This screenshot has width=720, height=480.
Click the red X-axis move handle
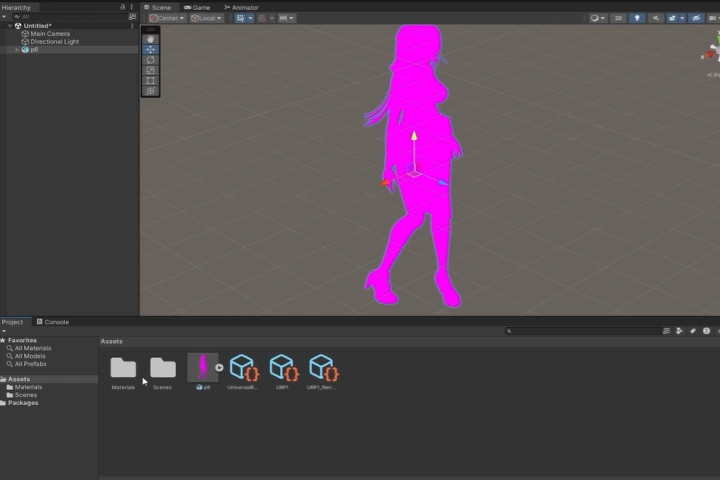pyautogui.click(x=385, y=183)
